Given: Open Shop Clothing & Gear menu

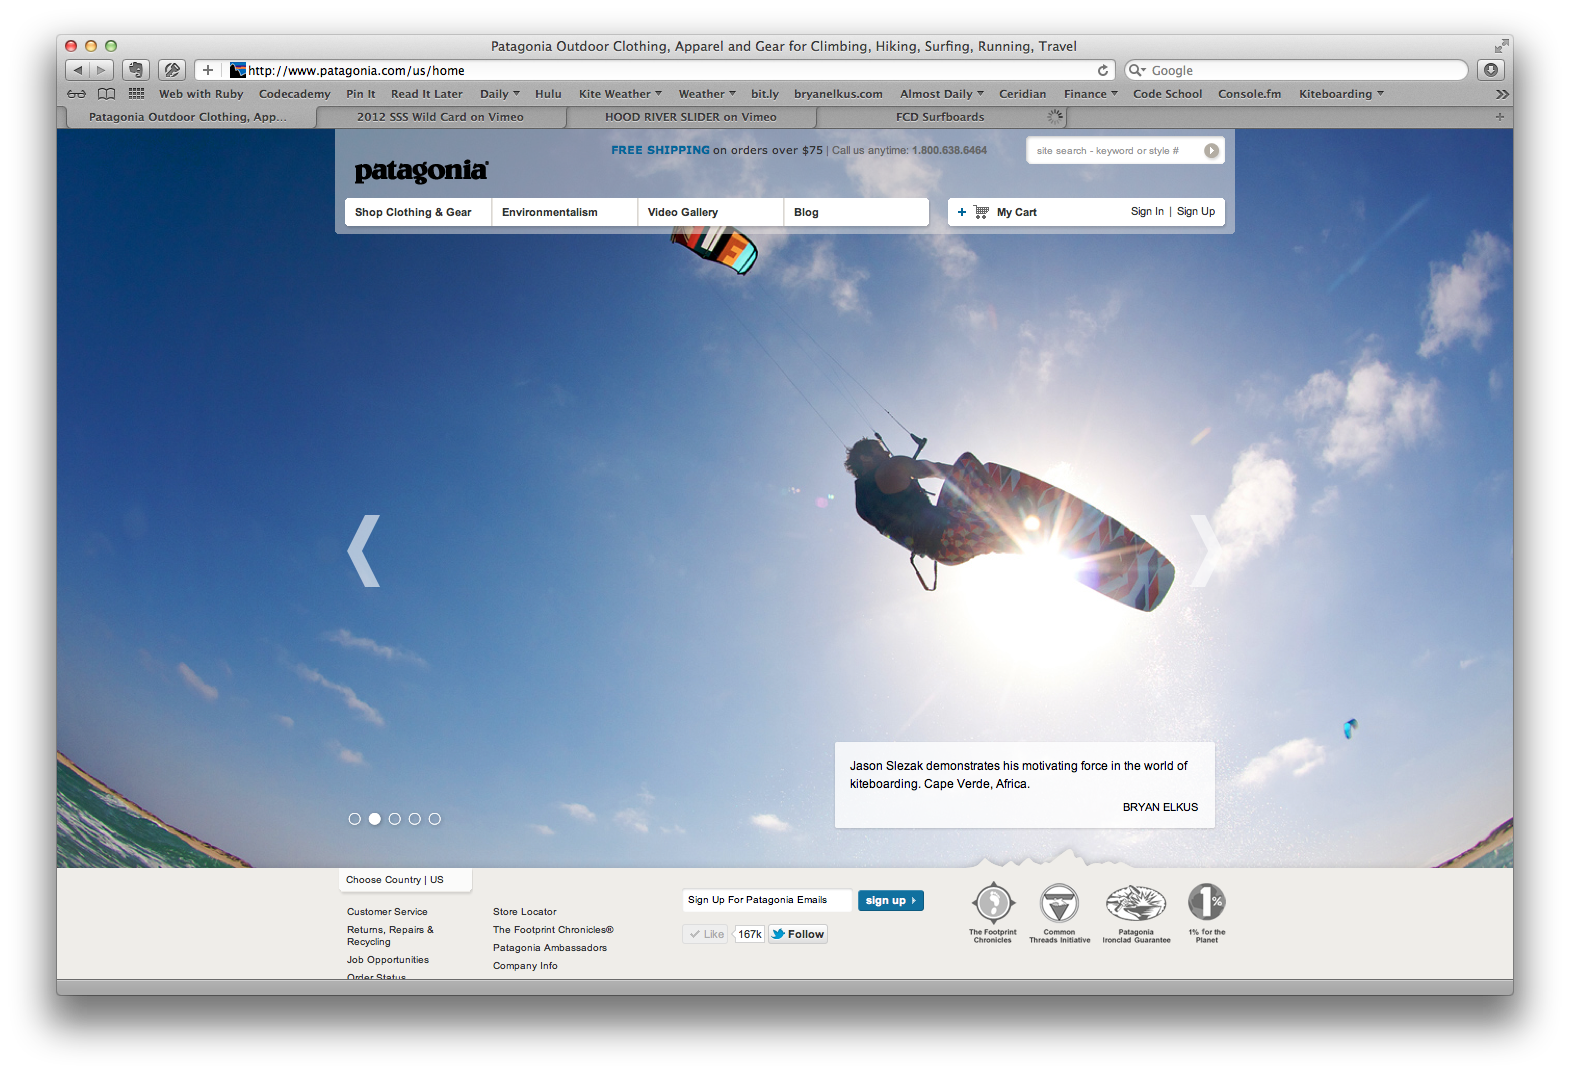Looking at the screenshot, I should 418,212.
